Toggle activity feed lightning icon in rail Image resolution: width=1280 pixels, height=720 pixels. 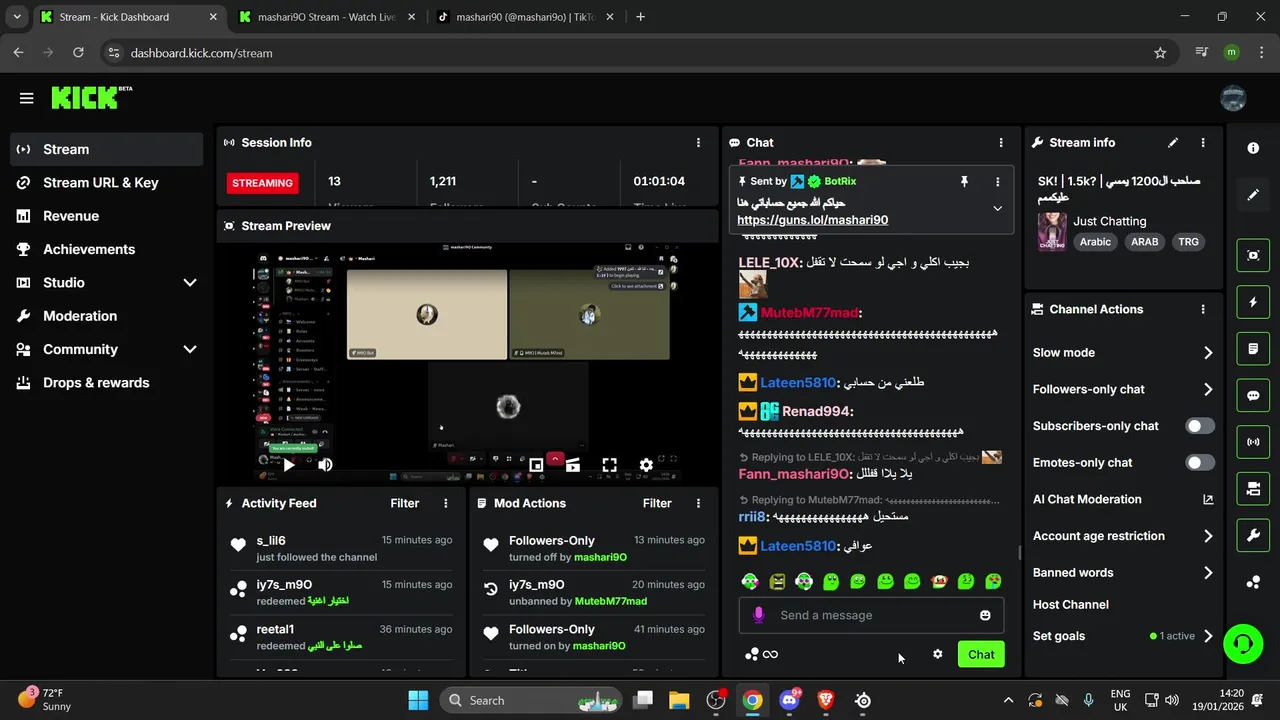[x=1253, y=302]
